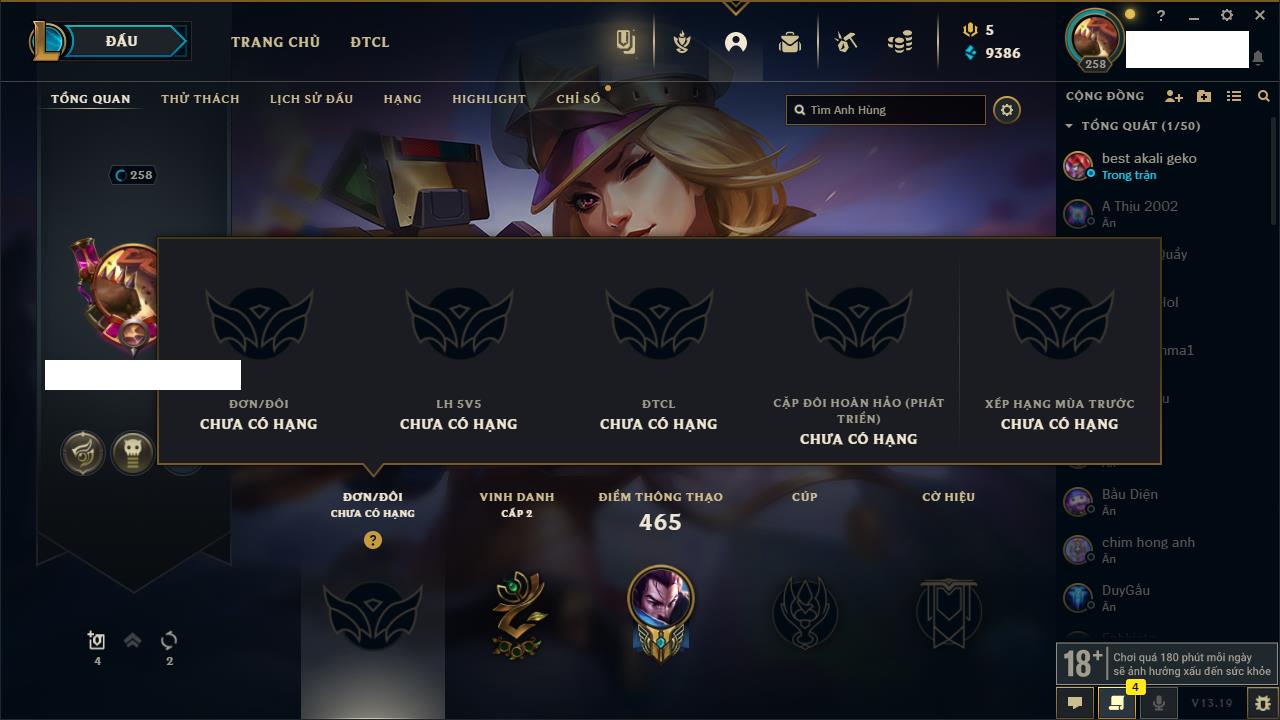Switch to the LỊCH SỬ ĐẤU tab

311,99
